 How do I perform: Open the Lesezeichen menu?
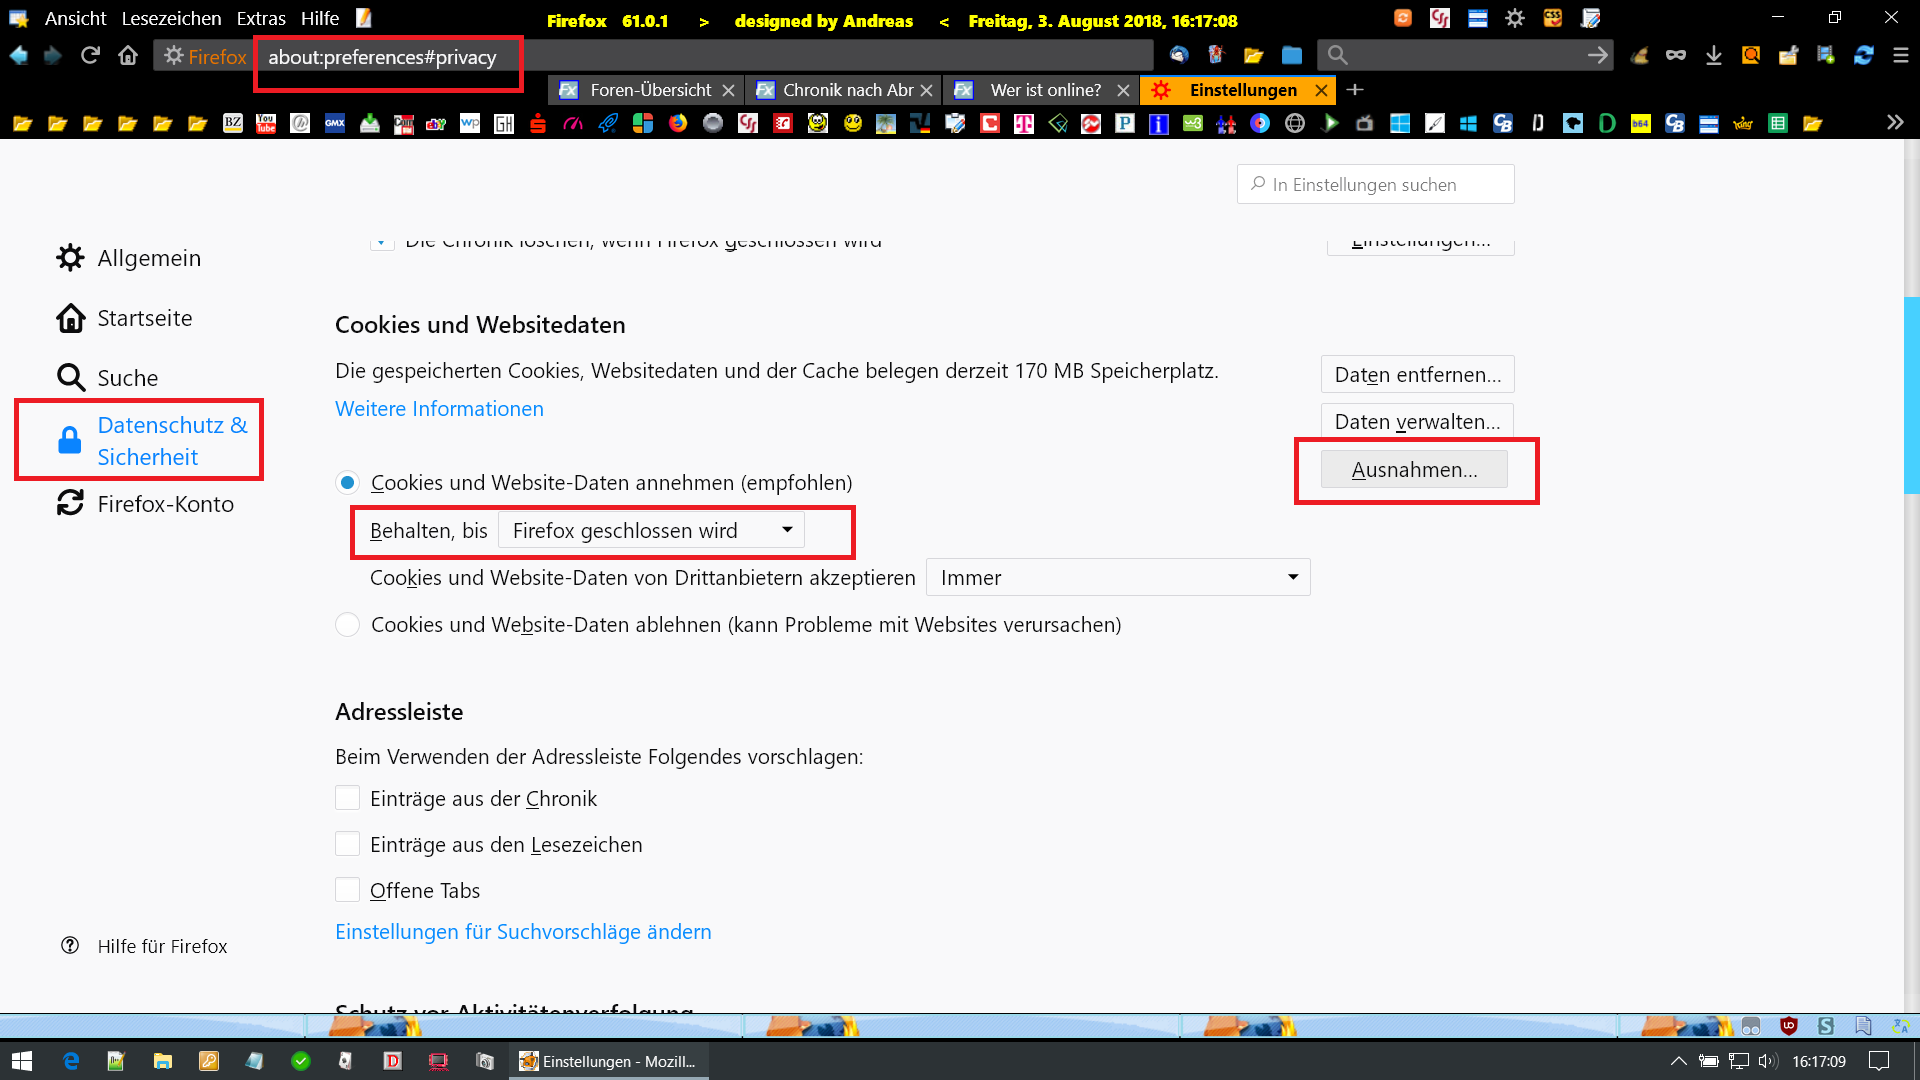[171, 19]
